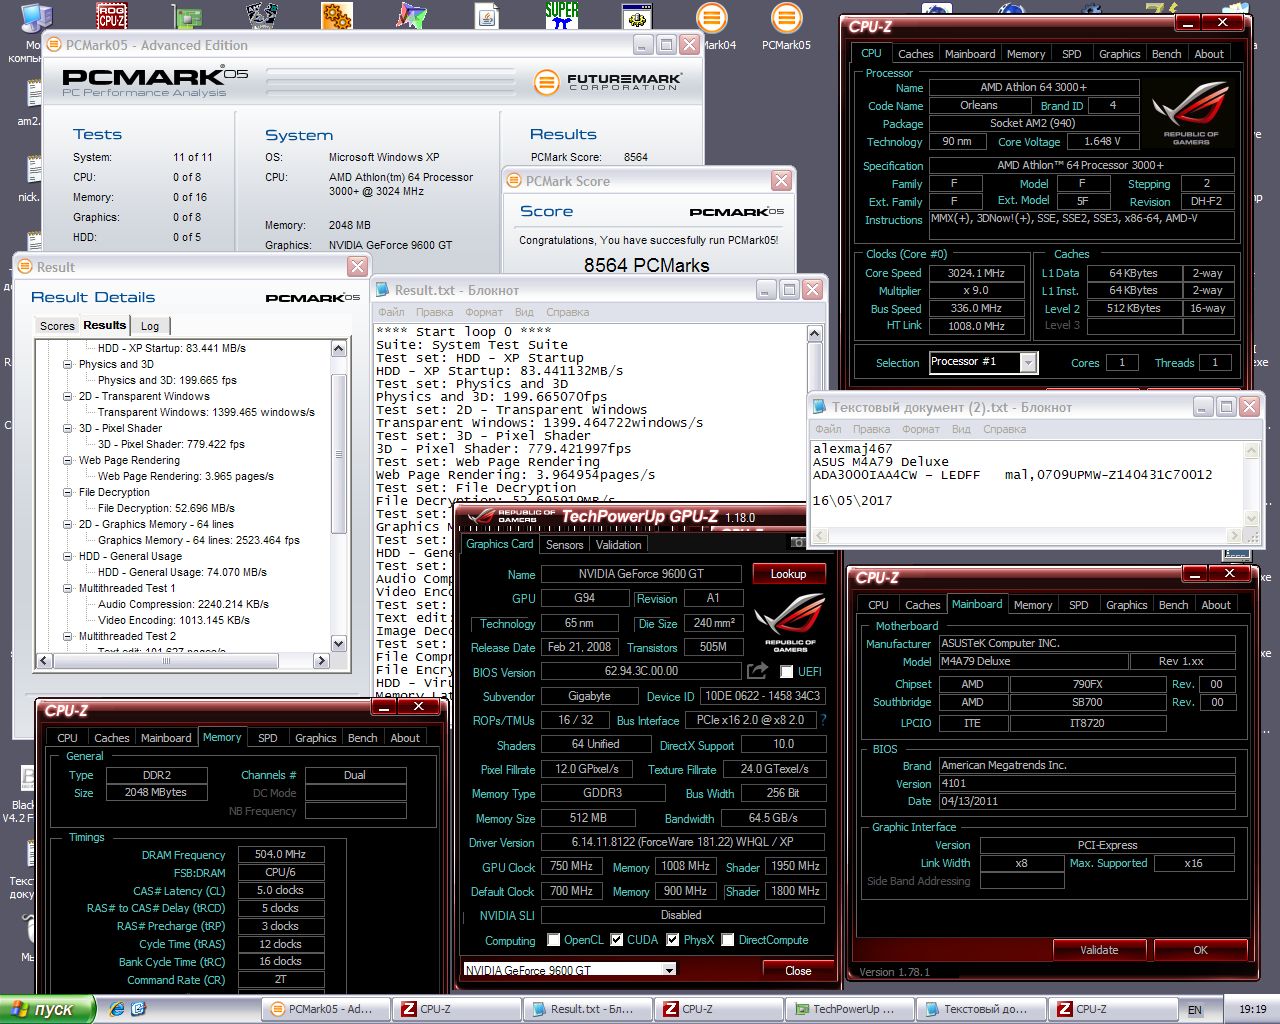The width and height of the screenshot is (1280, 1024).
Task: Click the second quick launch icon
Action: 138,1008
